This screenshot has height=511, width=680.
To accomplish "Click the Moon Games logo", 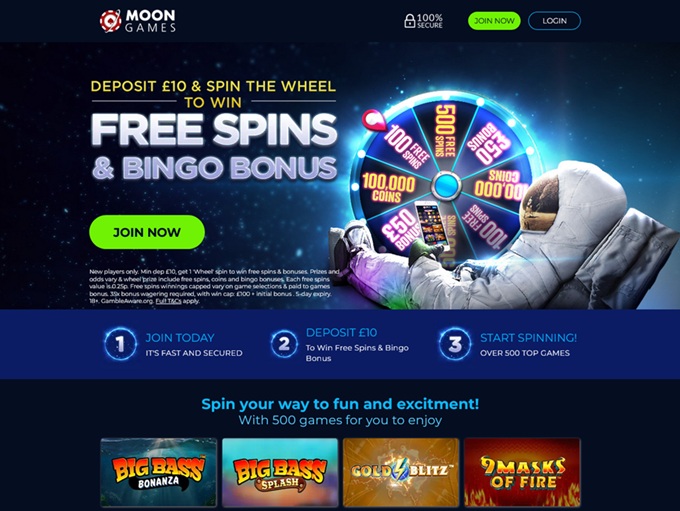I will coord(138,21).
